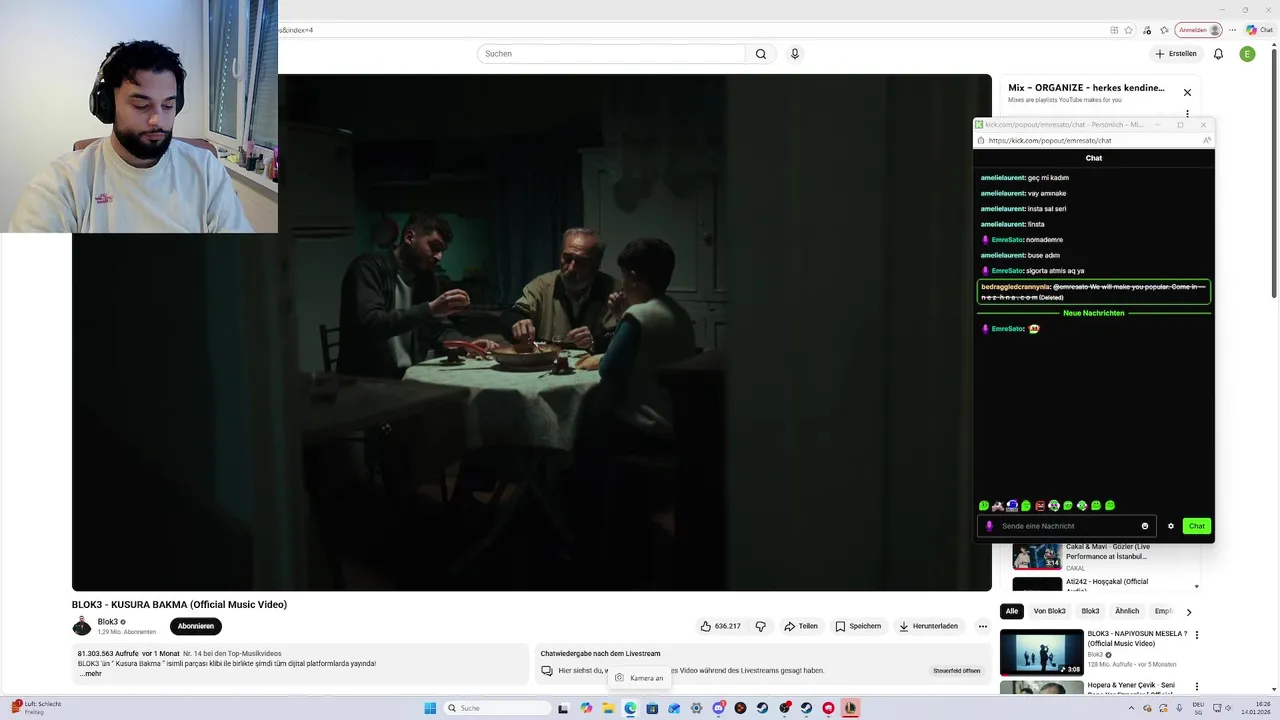Open the Windows Start menu
This screenshot has height=720, width=1280.
point(430,708)
